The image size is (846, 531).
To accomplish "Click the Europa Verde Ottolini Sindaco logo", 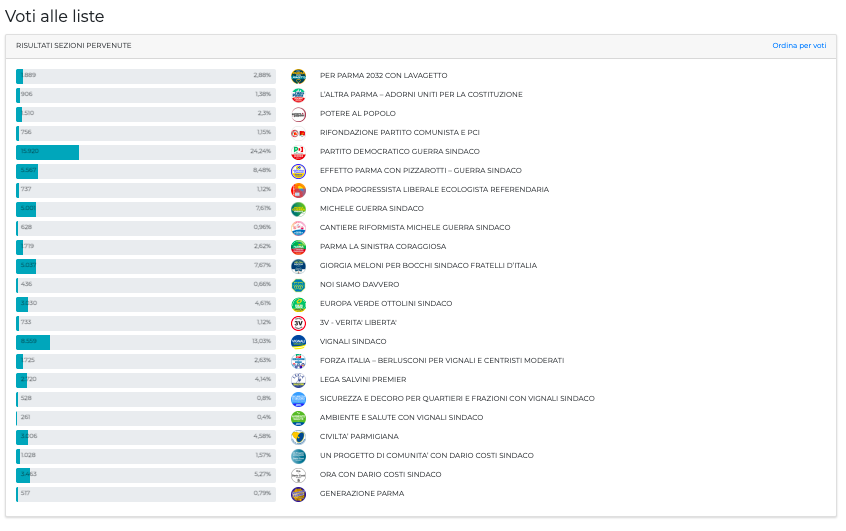I will 297,304.
